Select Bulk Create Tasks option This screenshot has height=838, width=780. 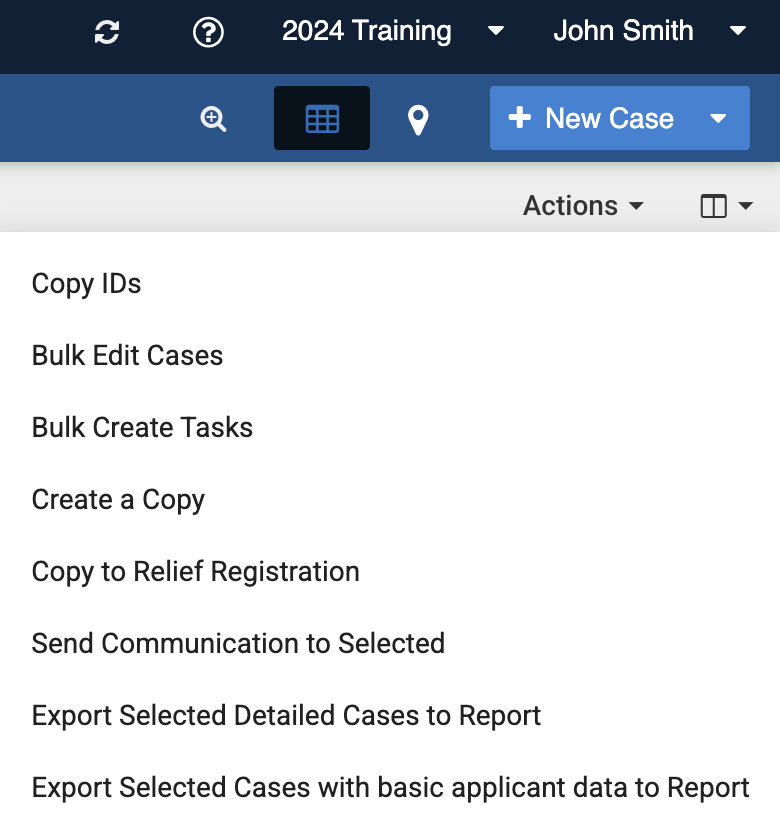[x=143, y=428]
